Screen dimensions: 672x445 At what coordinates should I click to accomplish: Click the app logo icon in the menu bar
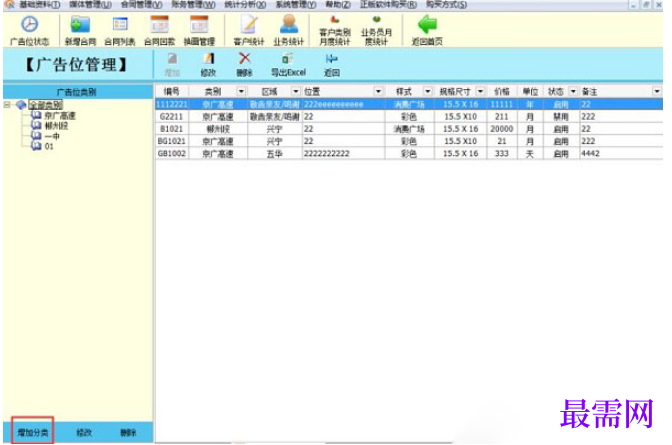click(9, 4)
